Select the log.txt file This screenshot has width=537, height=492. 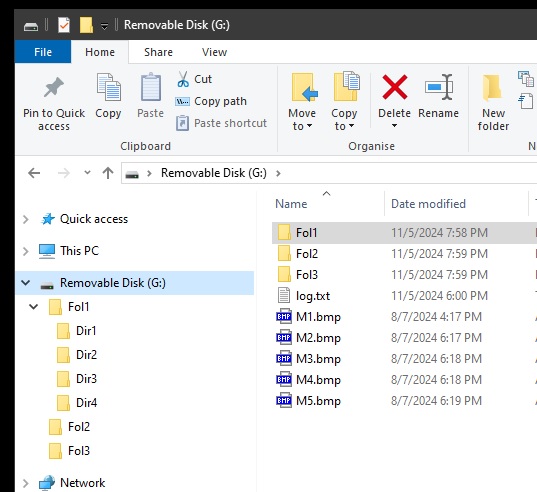click(x=313, y=296)
